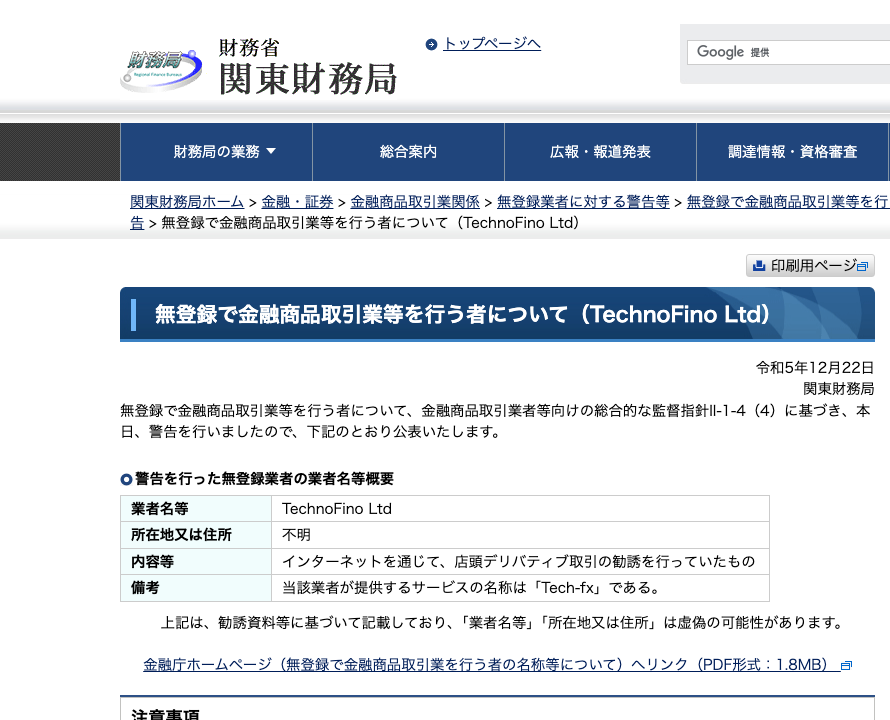The width and height of the screenshot is (890, 720).
Task: Go to 関東財務局ホーム breadcrumb link
Action: coord(187,202)
